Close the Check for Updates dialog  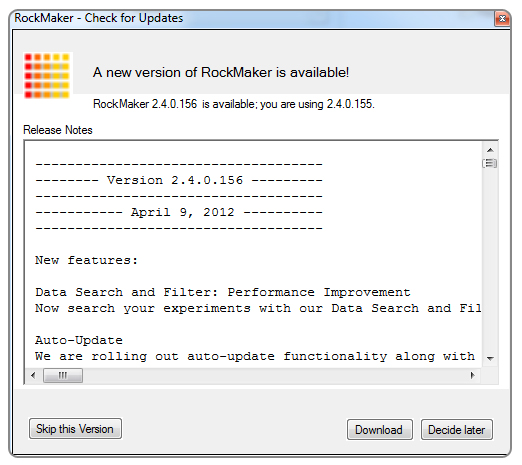pyautogui.click(x=502, y=19)
